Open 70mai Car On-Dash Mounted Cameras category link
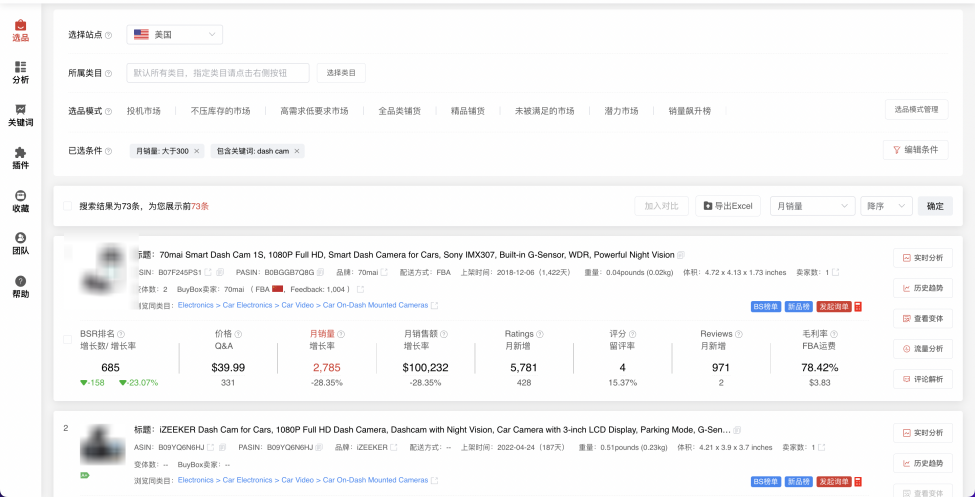The width and height of the screenshot is (975, 497). point(376,305)
